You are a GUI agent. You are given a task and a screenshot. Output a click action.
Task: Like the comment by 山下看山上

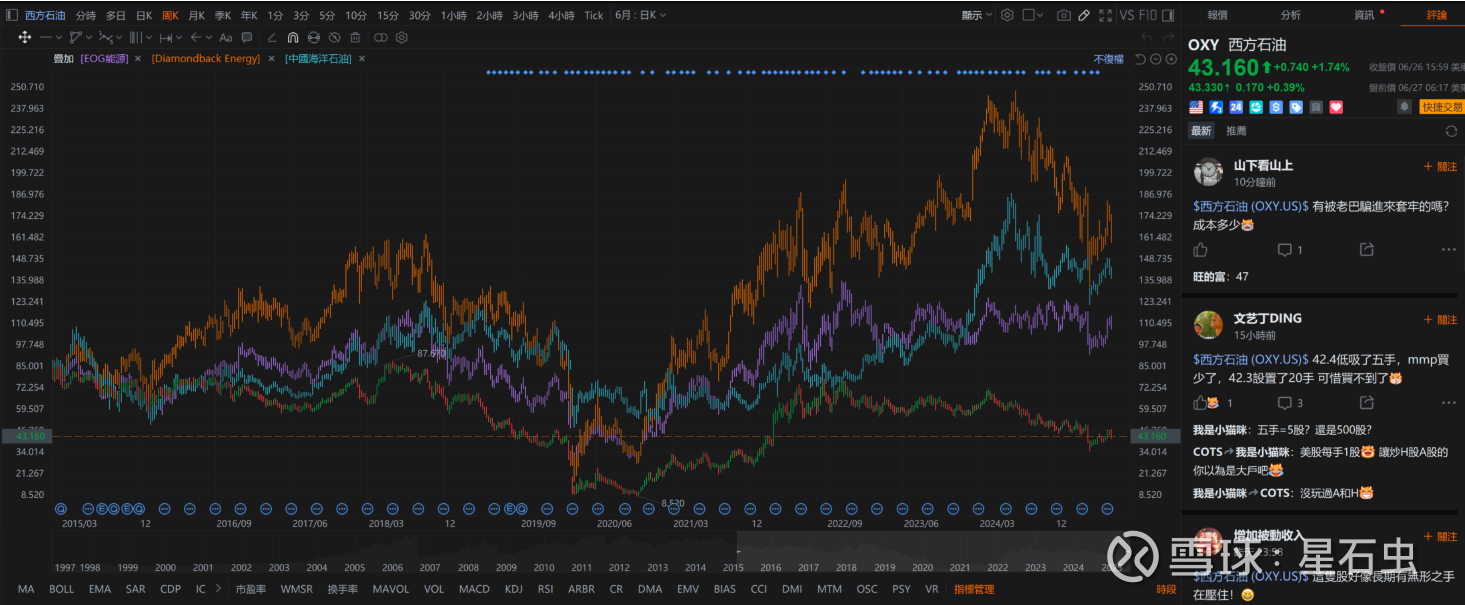[x=1201, y=250]
